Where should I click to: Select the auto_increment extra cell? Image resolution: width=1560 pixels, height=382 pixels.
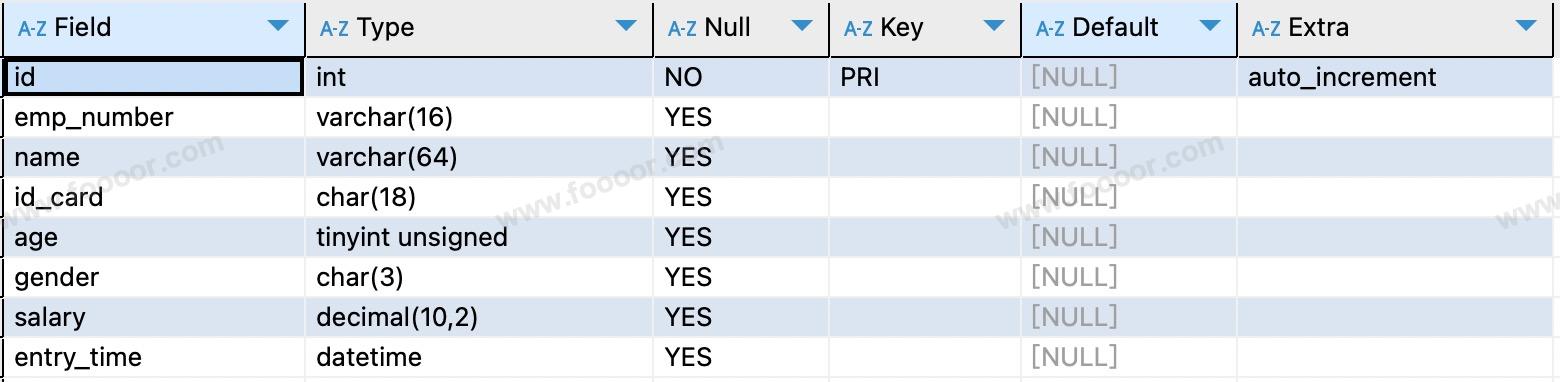pos(1397,77)
